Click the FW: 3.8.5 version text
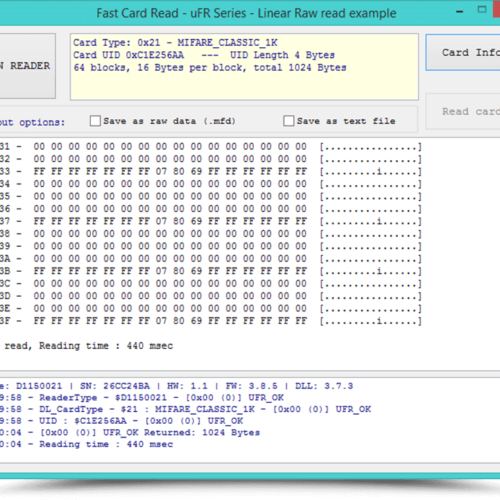This screenshot has height=500, width=500. click(x=251, y=386)
